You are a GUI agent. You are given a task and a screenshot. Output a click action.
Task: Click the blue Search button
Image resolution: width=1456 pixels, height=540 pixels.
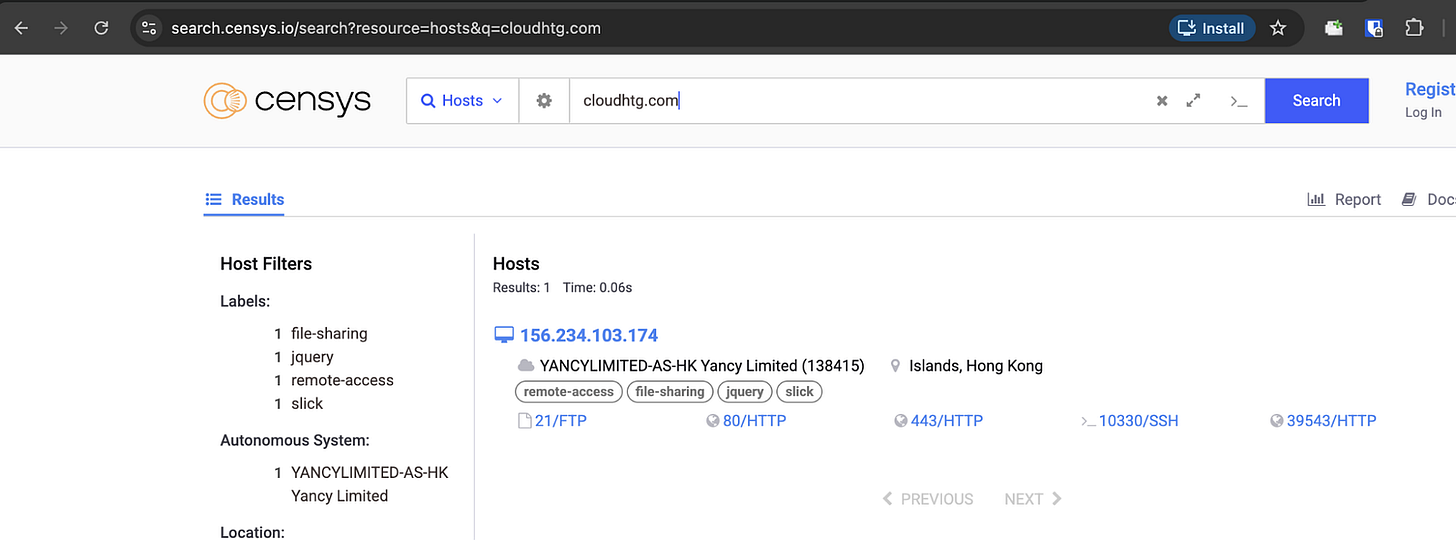tap(1316, 101)
